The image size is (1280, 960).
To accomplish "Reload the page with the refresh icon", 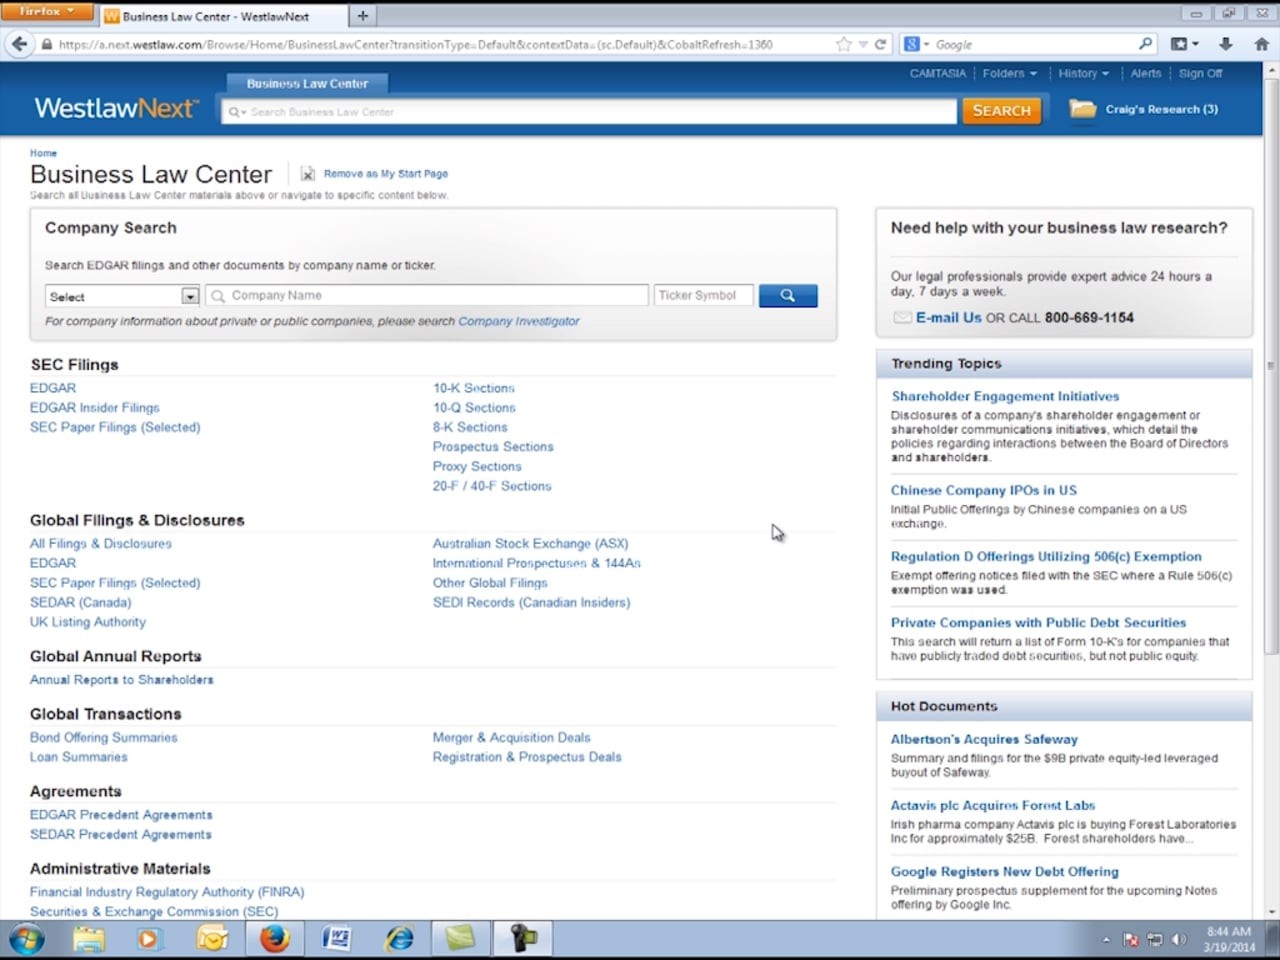I will pos(880,44).
